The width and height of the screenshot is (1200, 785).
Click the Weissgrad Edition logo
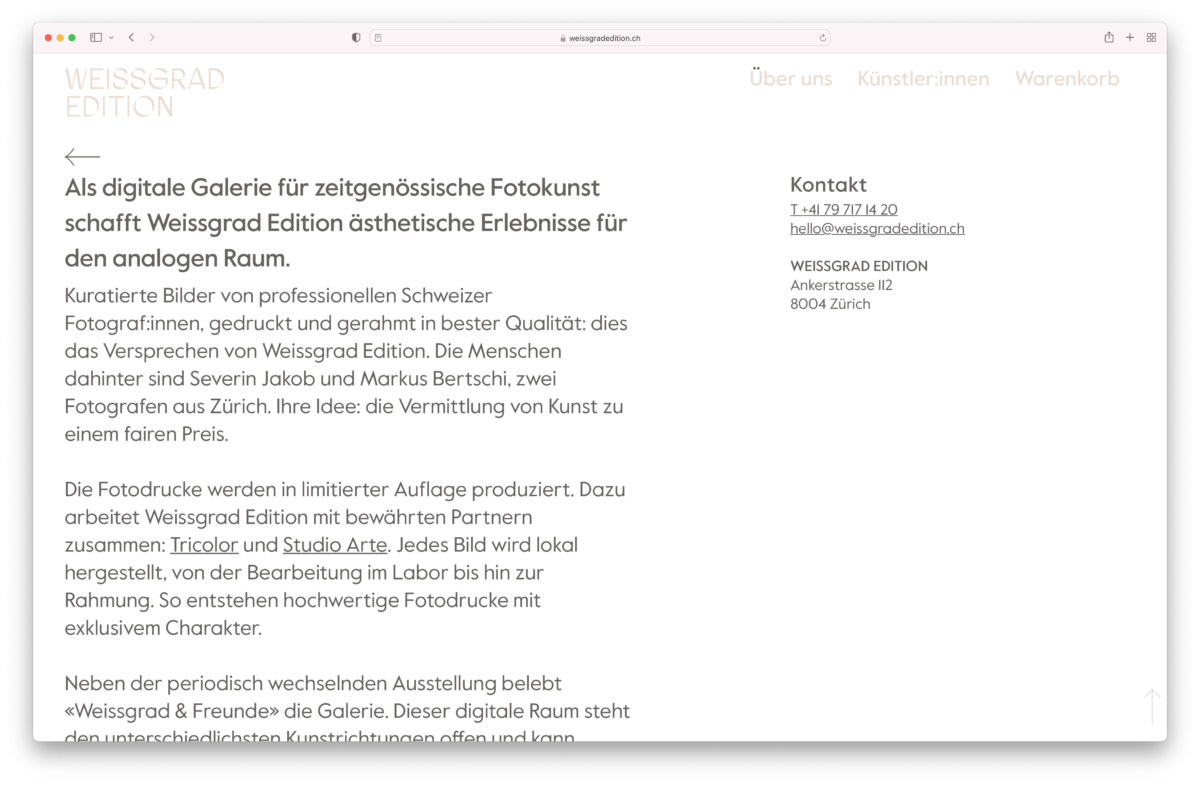click(x=144, y=92)
